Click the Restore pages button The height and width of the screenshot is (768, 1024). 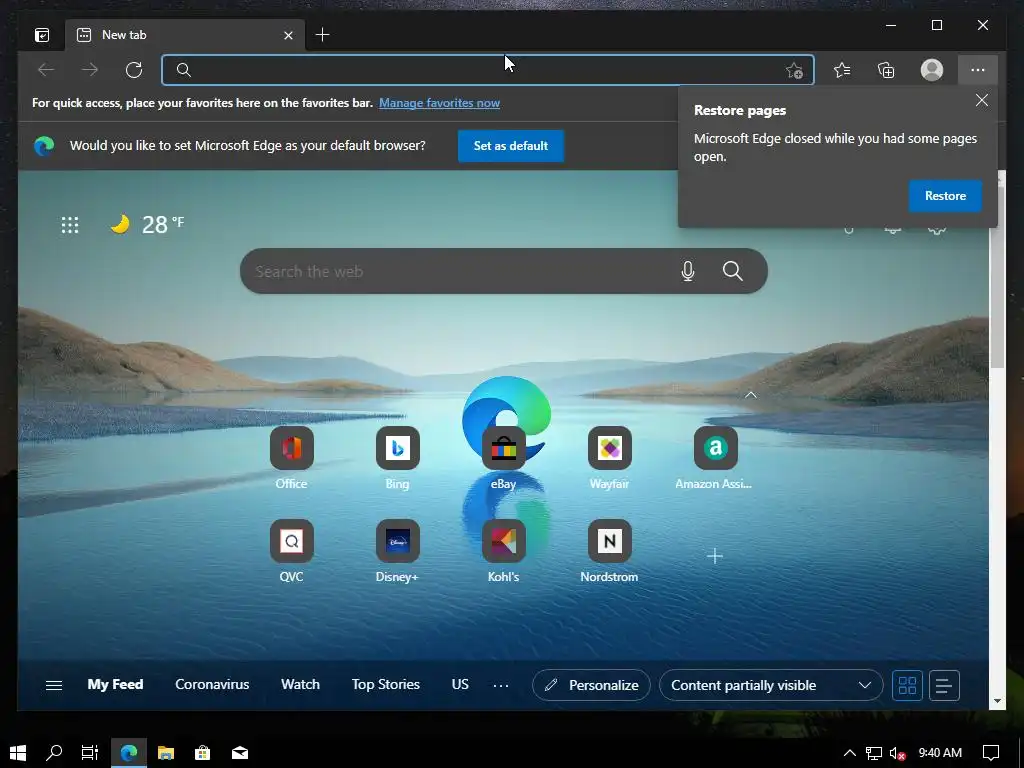pos(945,196)
